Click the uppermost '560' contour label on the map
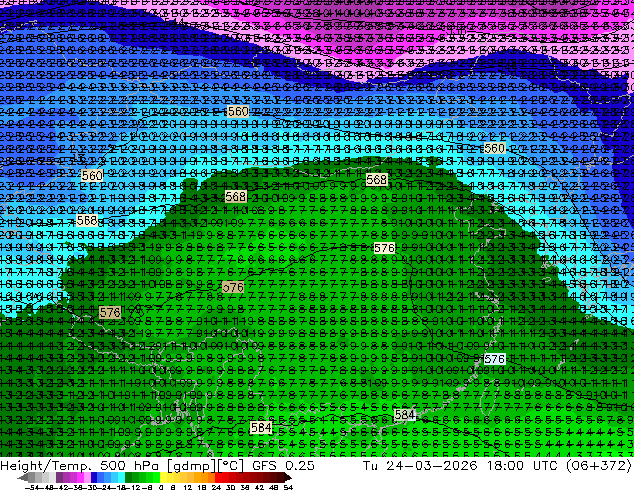 pos(238,112)
